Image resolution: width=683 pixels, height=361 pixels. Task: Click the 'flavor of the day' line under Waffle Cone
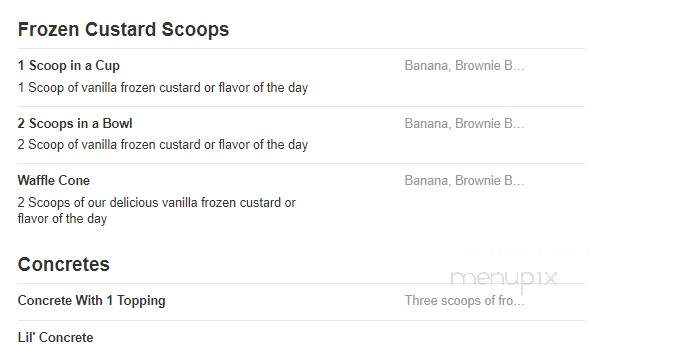tap(62, 219)
